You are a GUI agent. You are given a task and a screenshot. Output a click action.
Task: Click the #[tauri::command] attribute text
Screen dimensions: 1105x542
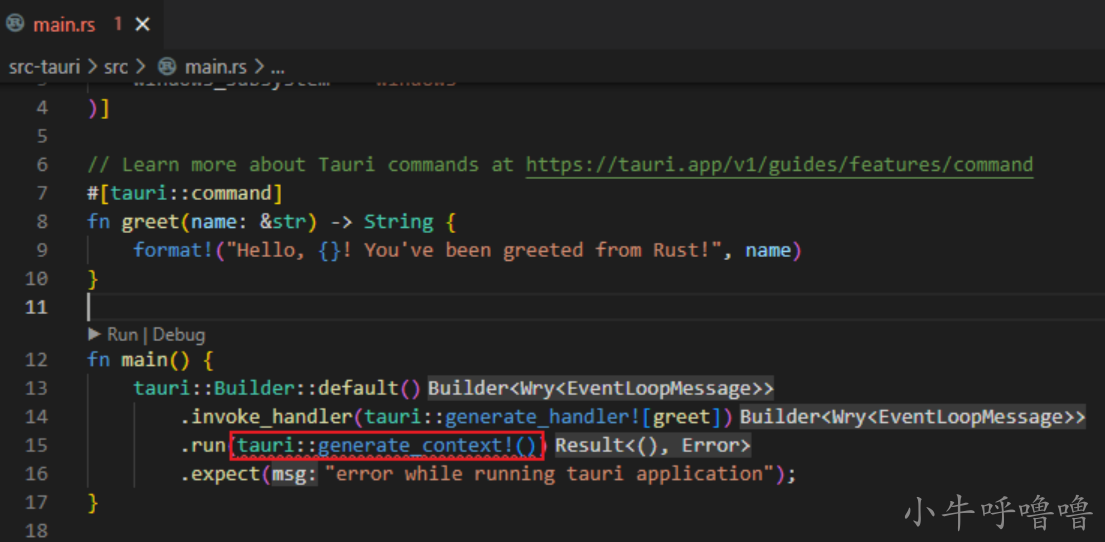coord(185,193)
